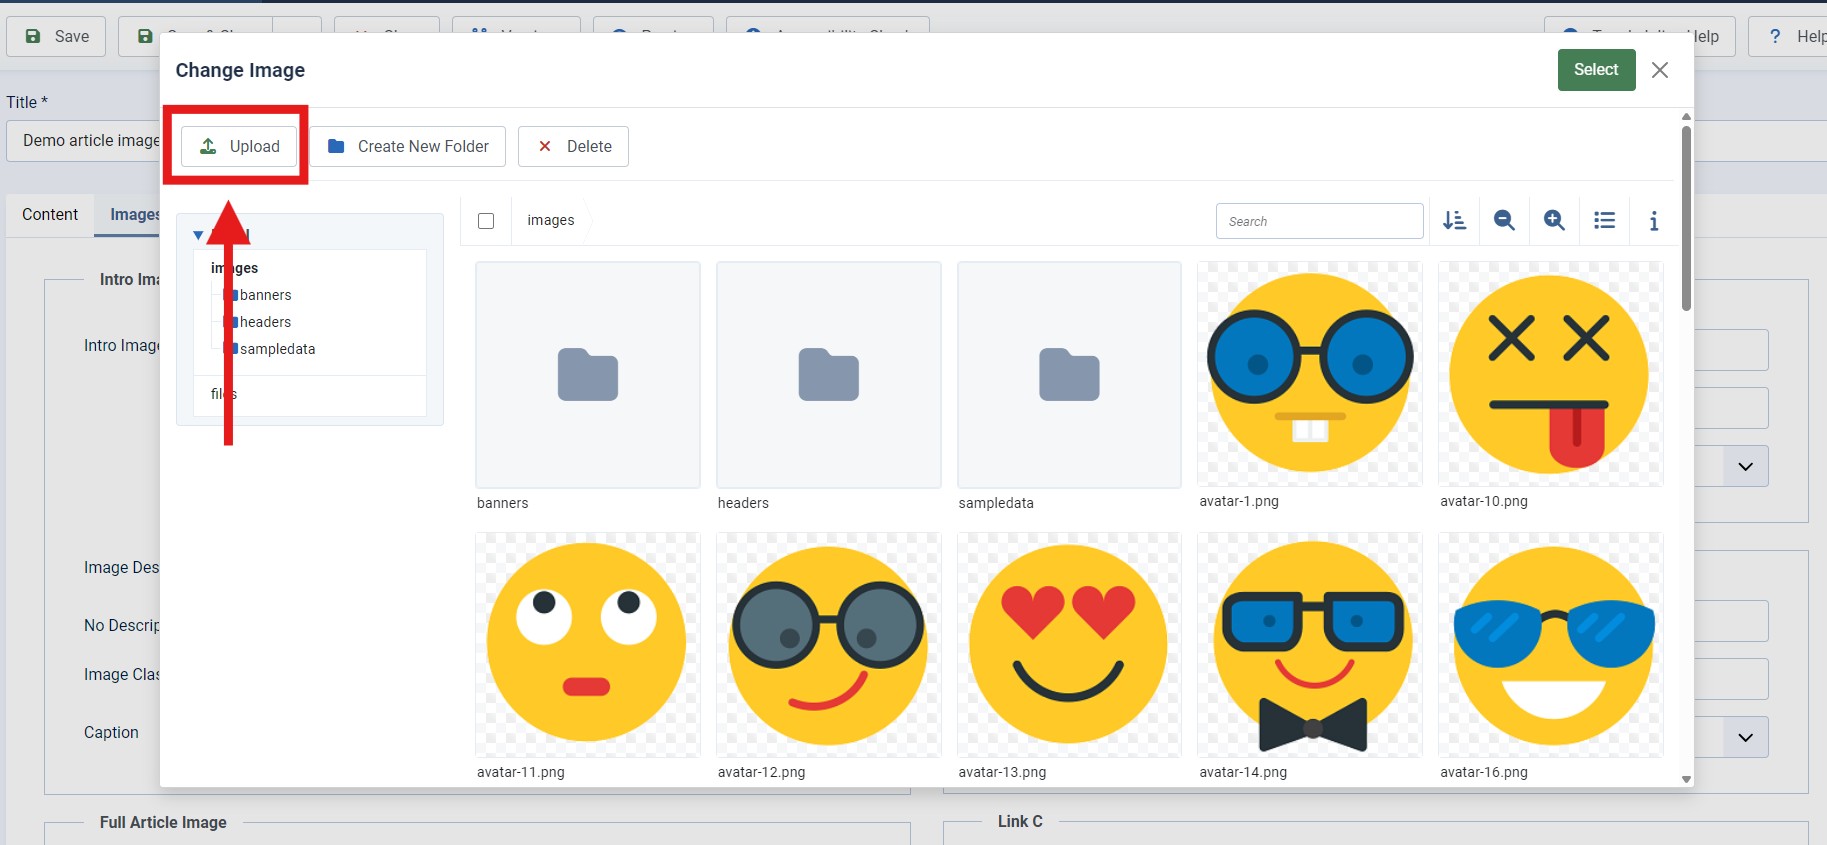Click the red X icon on Delete
Screen dimensions: 1827x845
point(545,146)
